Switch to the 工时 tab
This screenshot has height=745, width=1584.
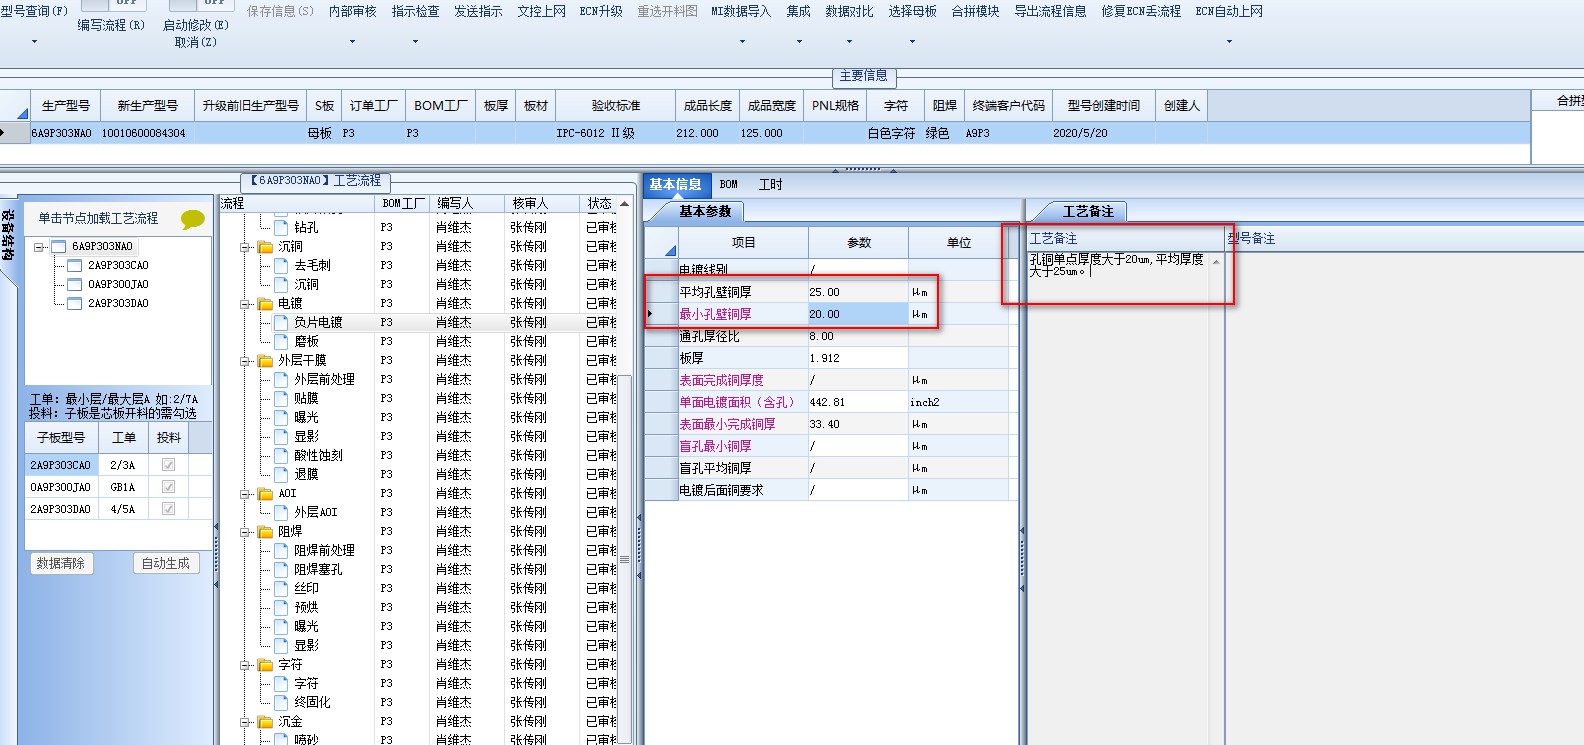click(770, 185)
